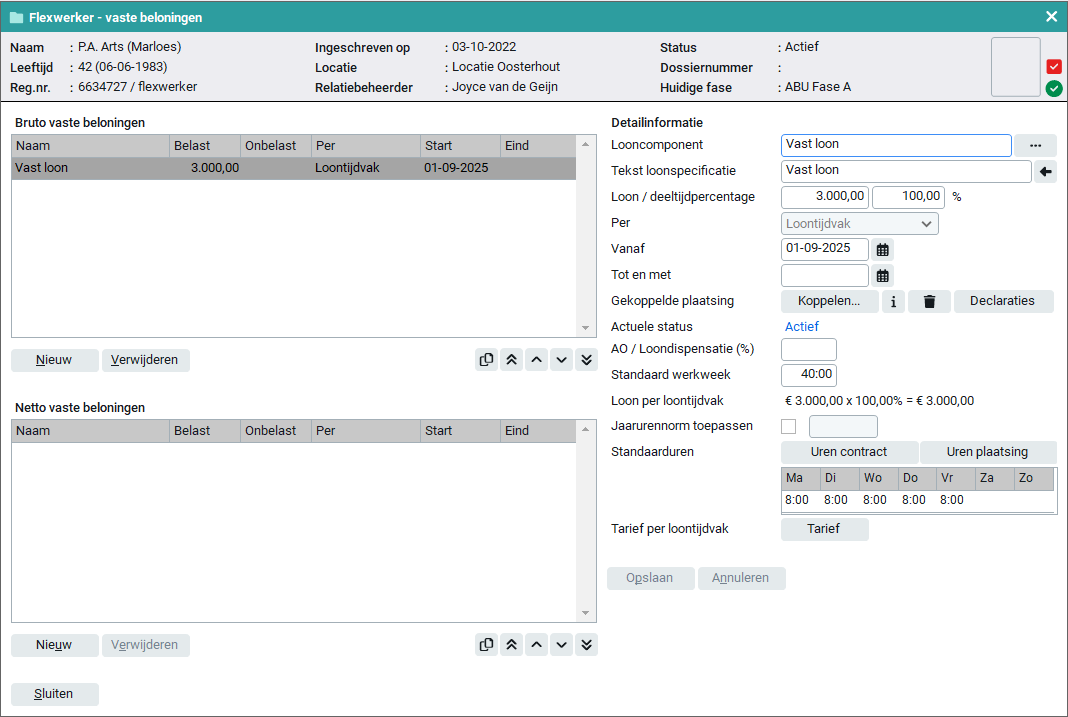Click the info icon next to Koppelen

(x=893, y=301)
